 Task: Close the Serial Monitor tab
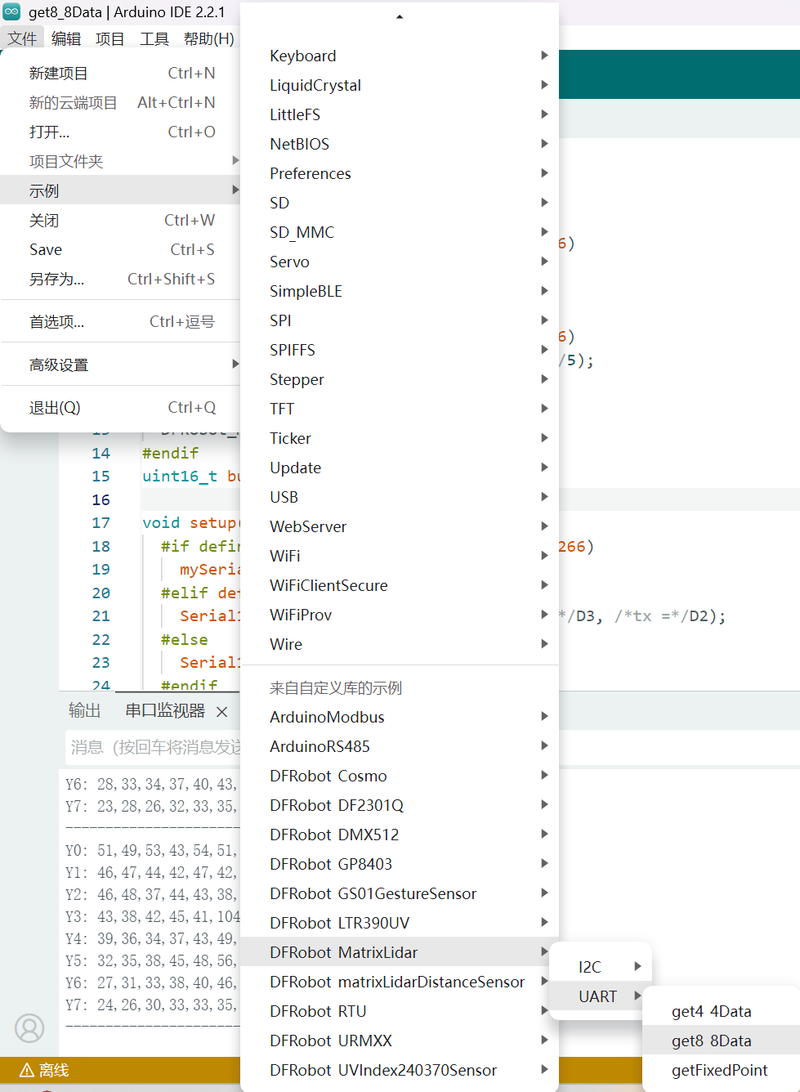[222, 711]
